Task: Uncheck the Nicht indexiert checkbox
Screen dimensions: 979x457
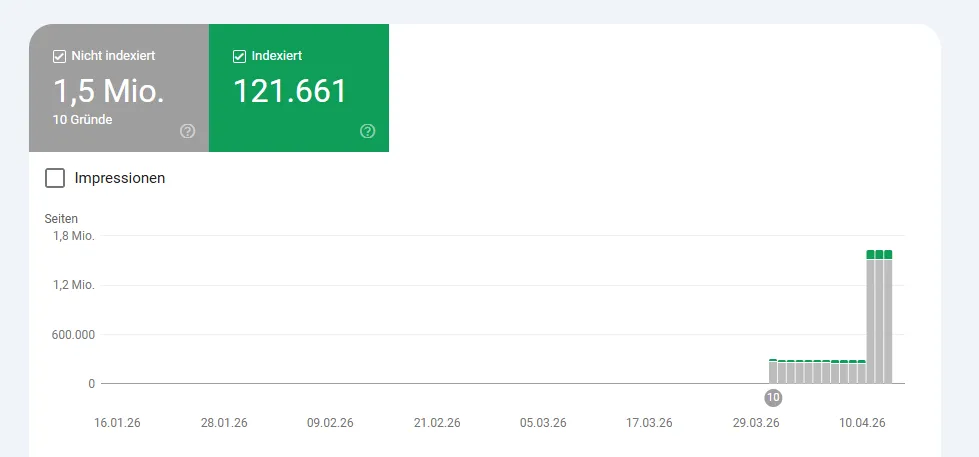Action: click(59, 56)
